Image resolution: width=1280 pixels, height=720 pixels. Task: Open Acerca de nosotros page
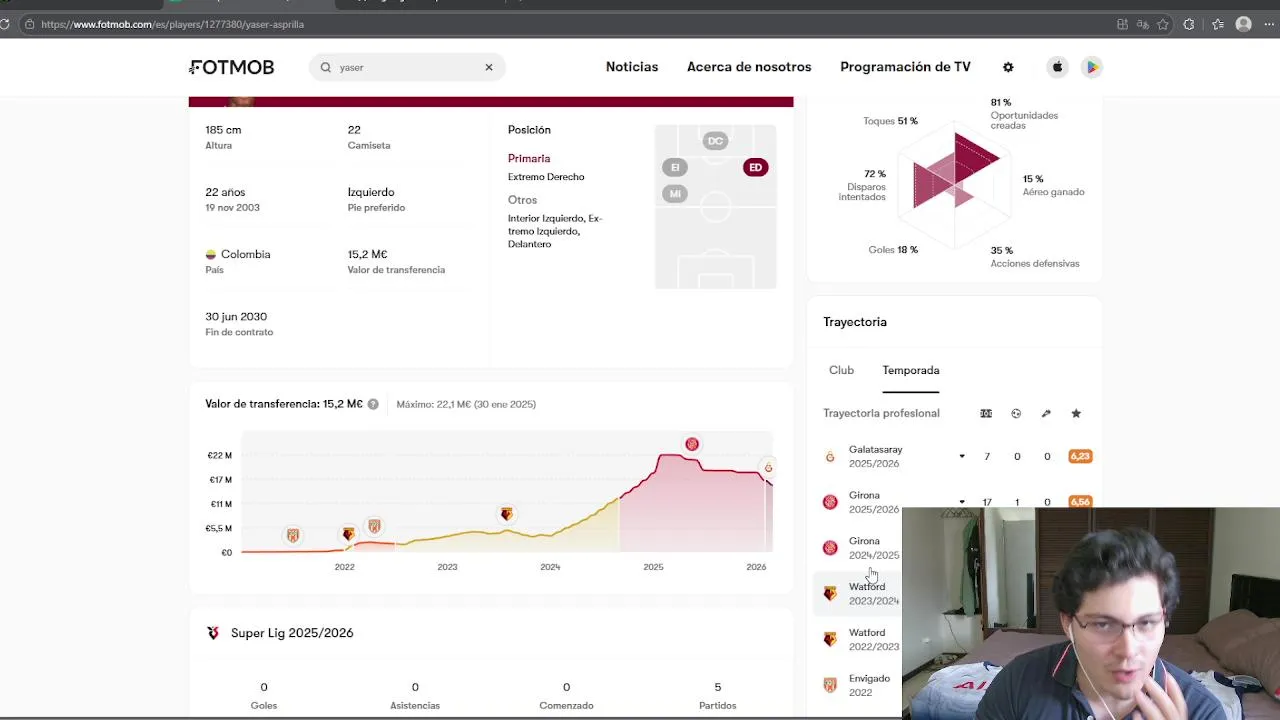[x=749, y=67]
